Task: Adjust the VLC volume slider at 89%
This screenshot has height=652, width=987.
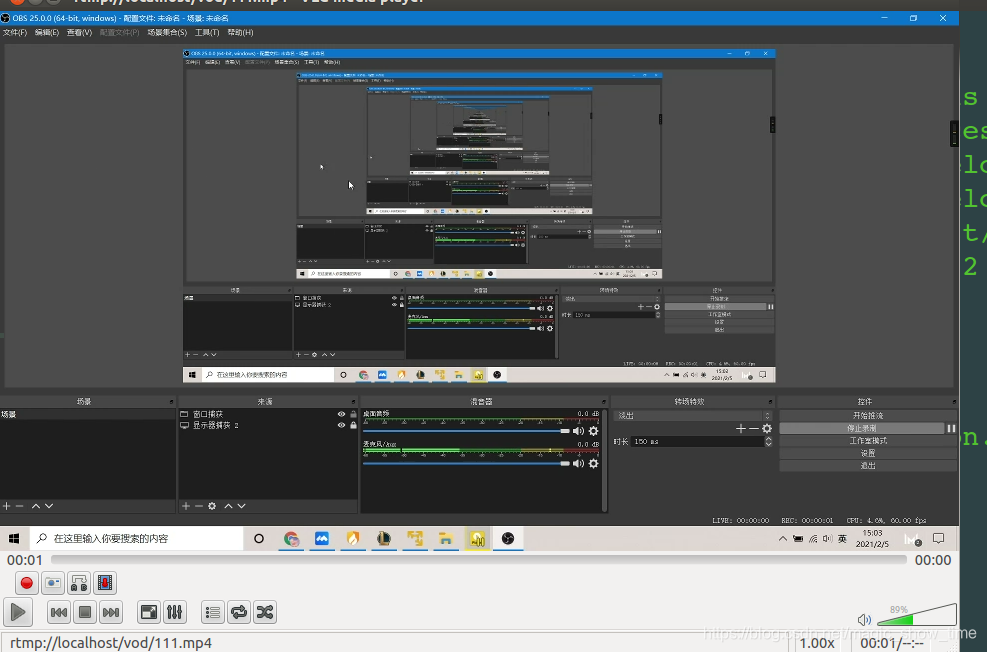Action: click(x=916, y=615)
